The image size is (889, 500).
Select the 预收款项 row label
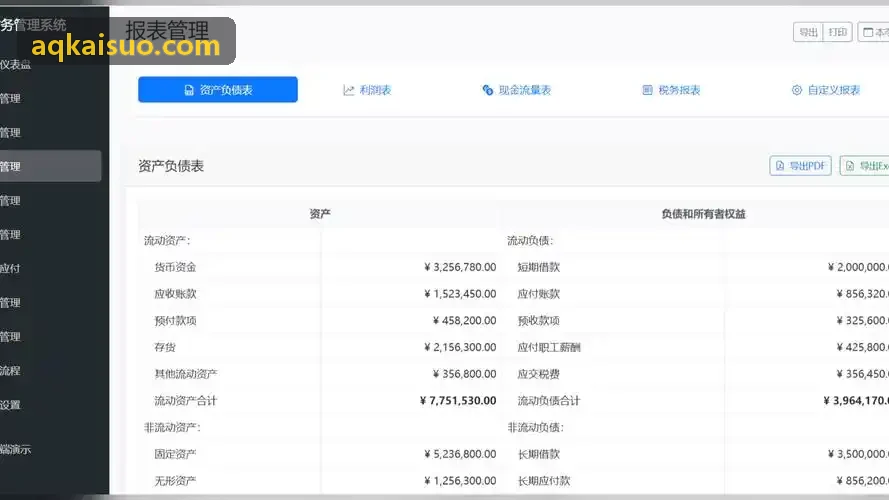539,320
